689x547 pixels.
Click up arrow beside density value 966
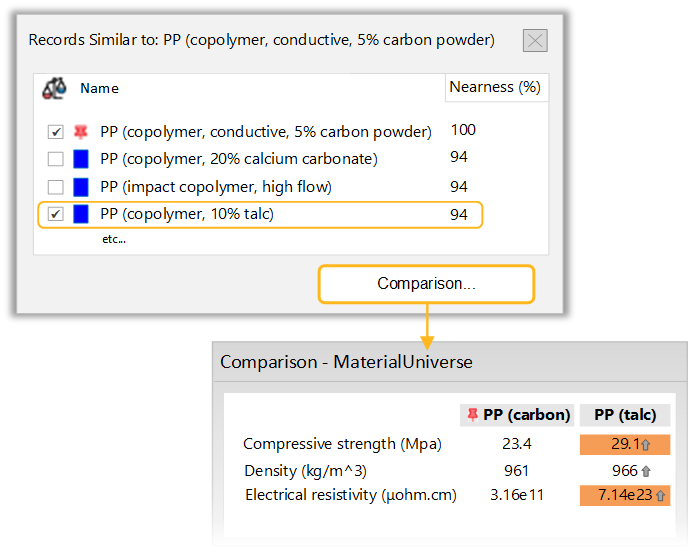[646, 471]
